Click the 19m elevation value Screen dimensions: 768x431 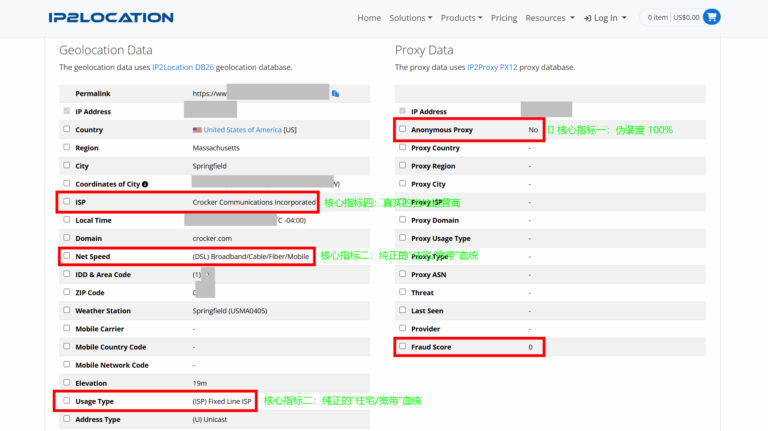pos(200,383)
